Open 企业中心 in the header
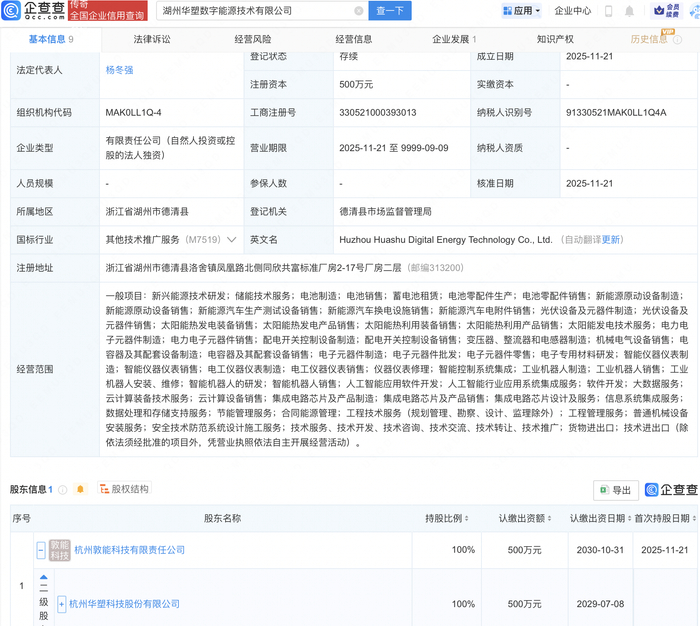 573,11
